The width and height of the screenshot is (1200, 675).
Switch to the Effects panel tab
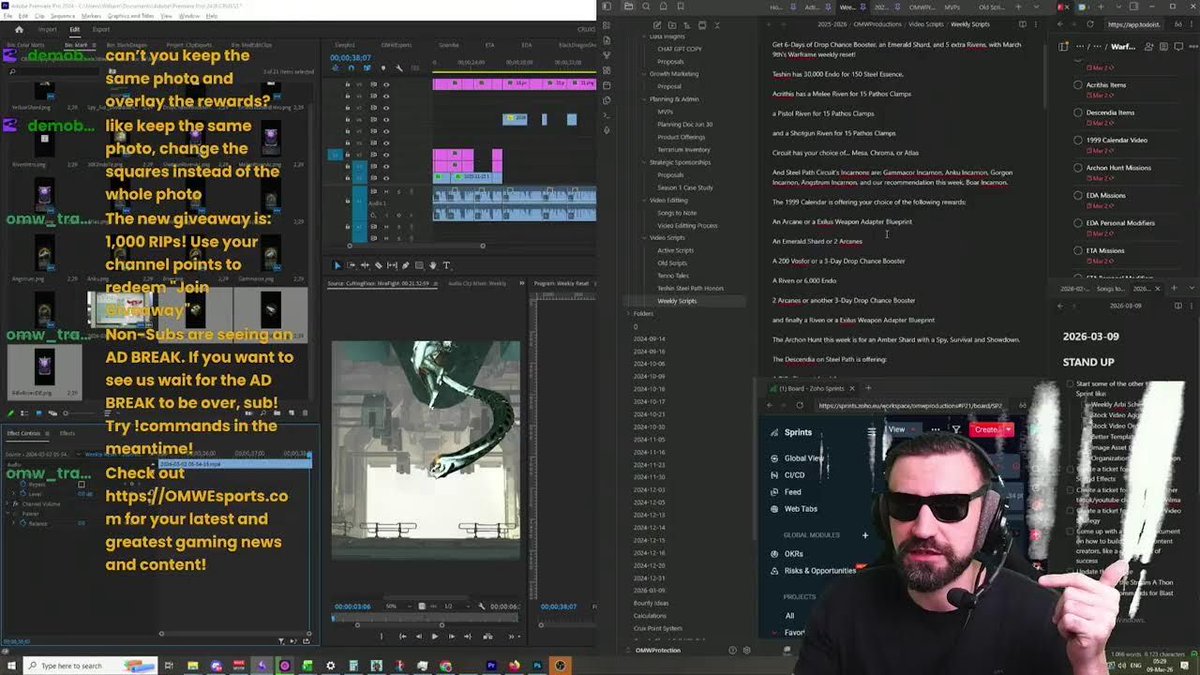67,433
